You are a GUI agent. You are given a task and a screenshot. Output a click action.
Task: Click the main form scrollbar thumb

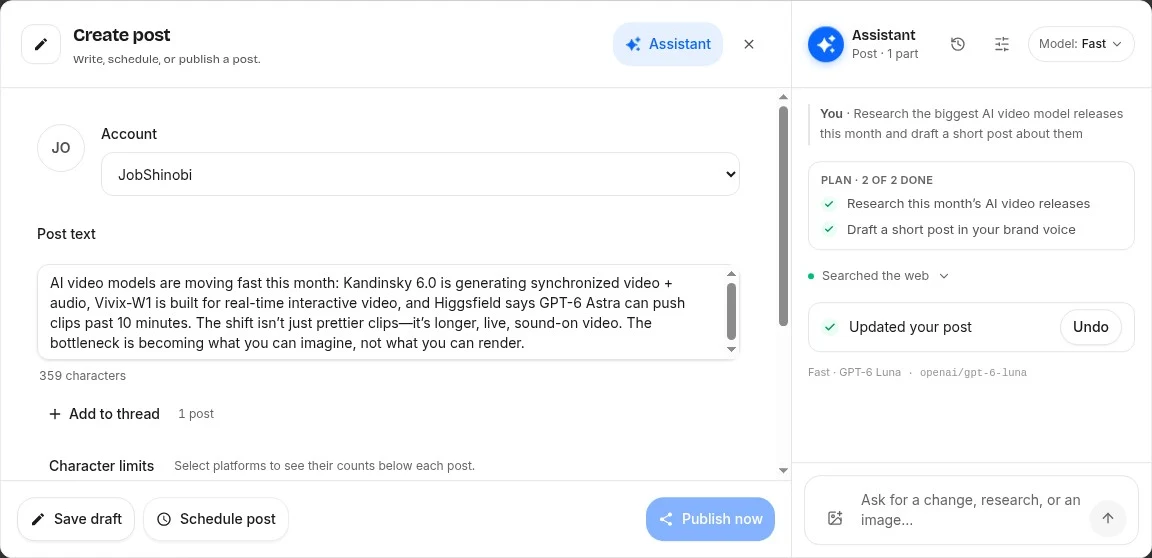pos(783,216)
